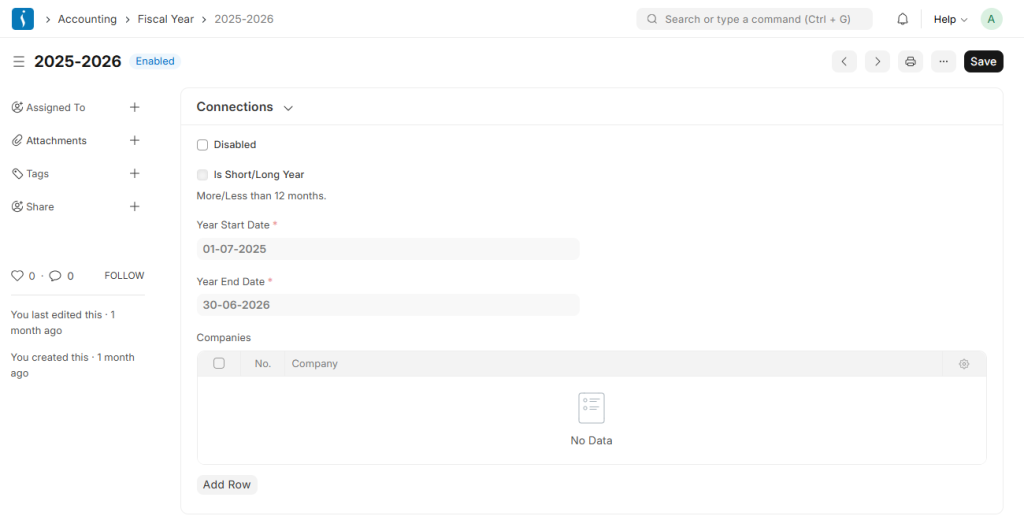This screenshot has width=1024, height=516.
Task: Click the Connections section heading
Action: (x=234, y=107)
